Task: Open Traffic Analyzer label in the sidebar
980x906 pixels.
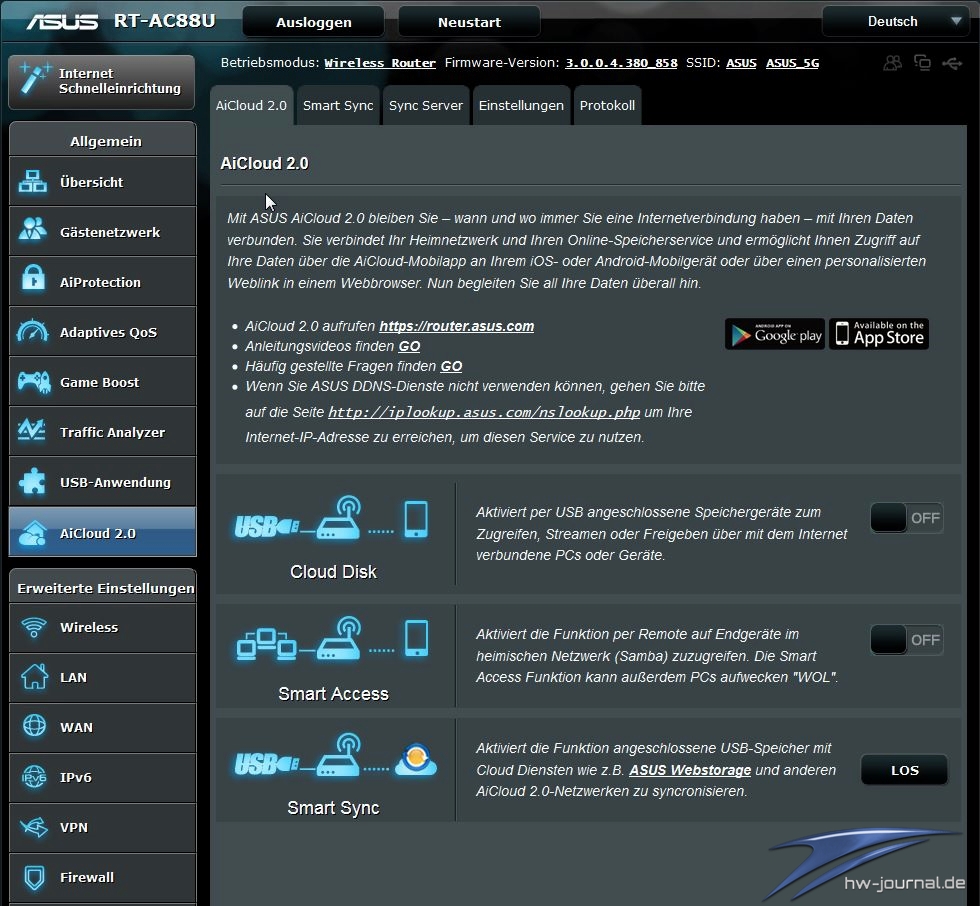Action: point(112,432)
